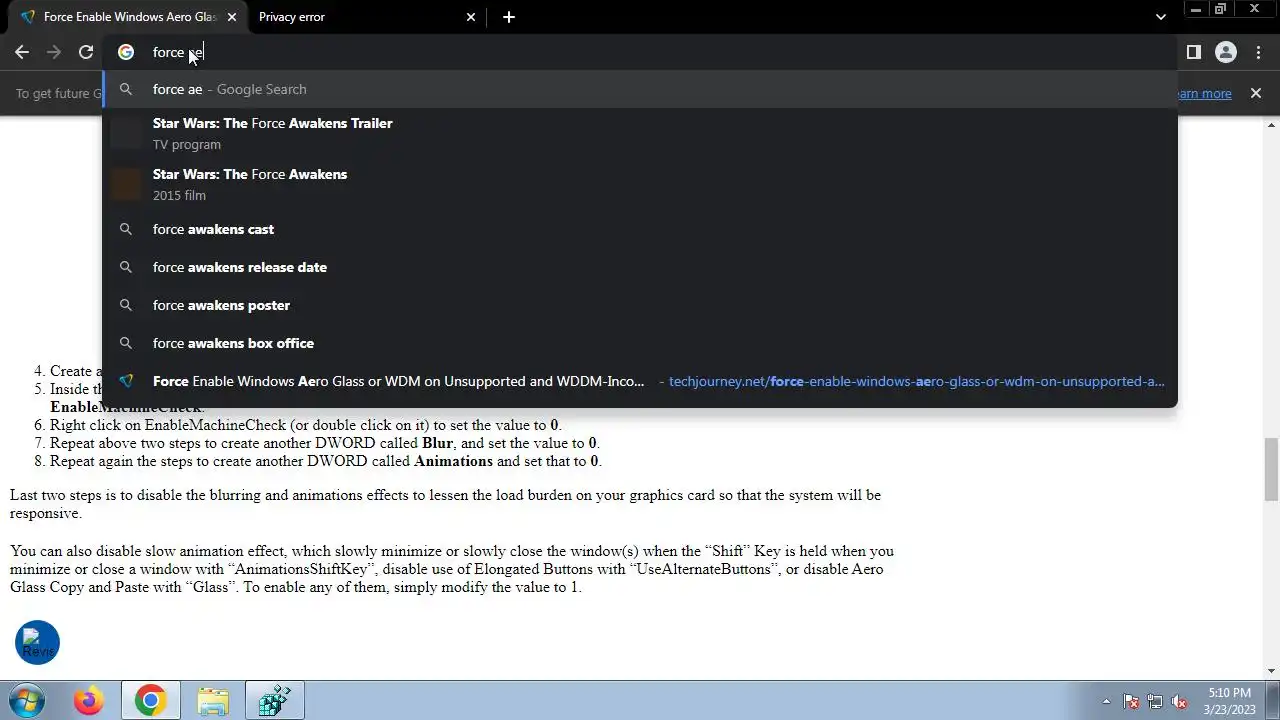The width and height of the screenshot is (1280, 720).
Task: Click the muted volume tray icon
Action: [x=1180, y=702]
